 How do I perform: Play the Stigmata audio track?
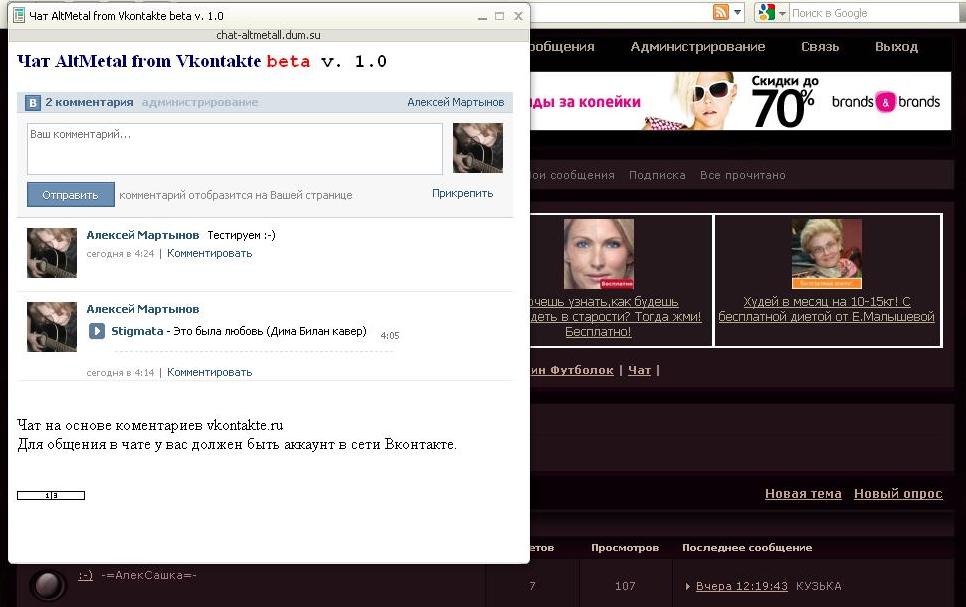pos(97,331)
